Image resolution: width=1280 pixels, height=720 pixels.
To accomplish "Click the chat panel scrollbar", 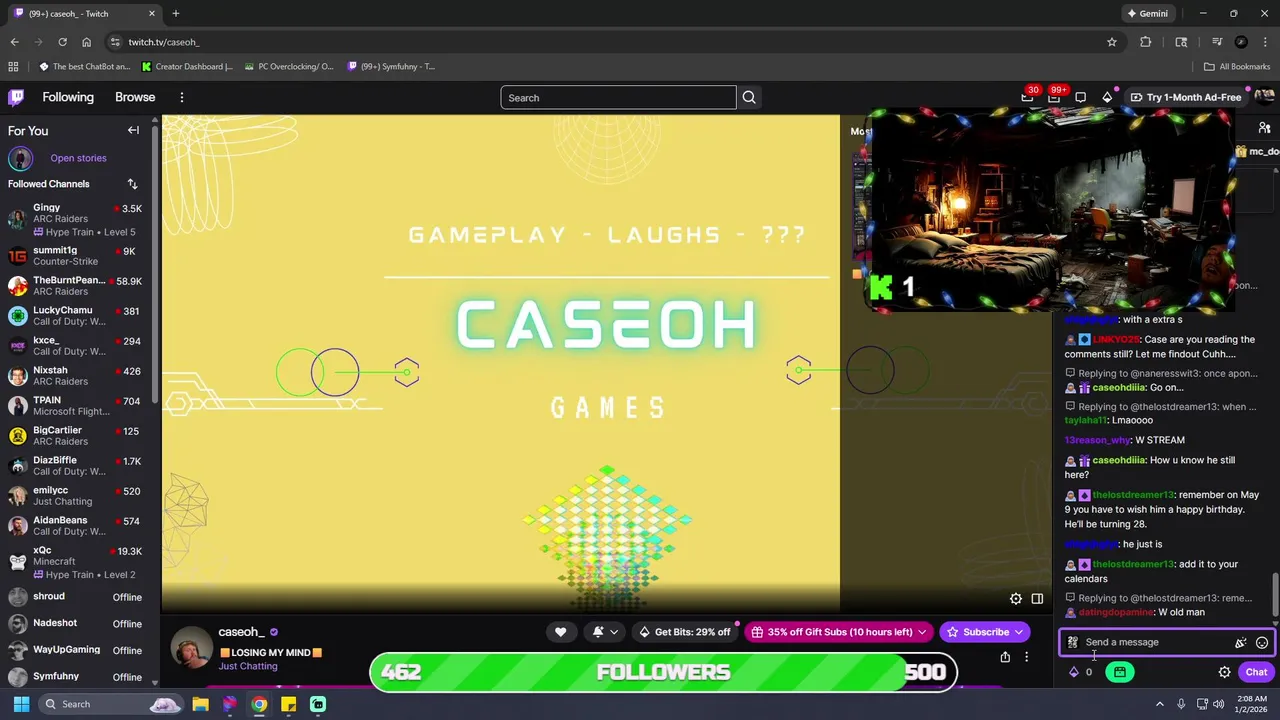I will click(1275, 596).
